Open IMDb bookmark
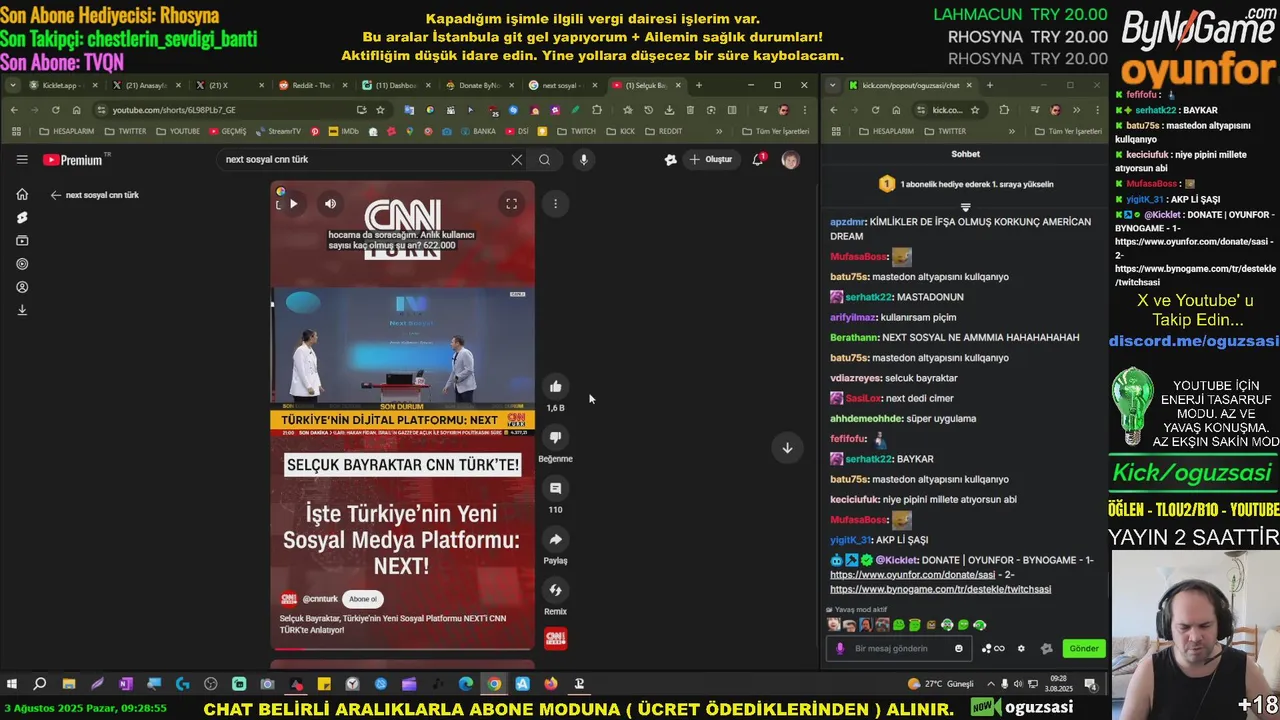The image size is (1280, 720). click(x=343, y=131)
